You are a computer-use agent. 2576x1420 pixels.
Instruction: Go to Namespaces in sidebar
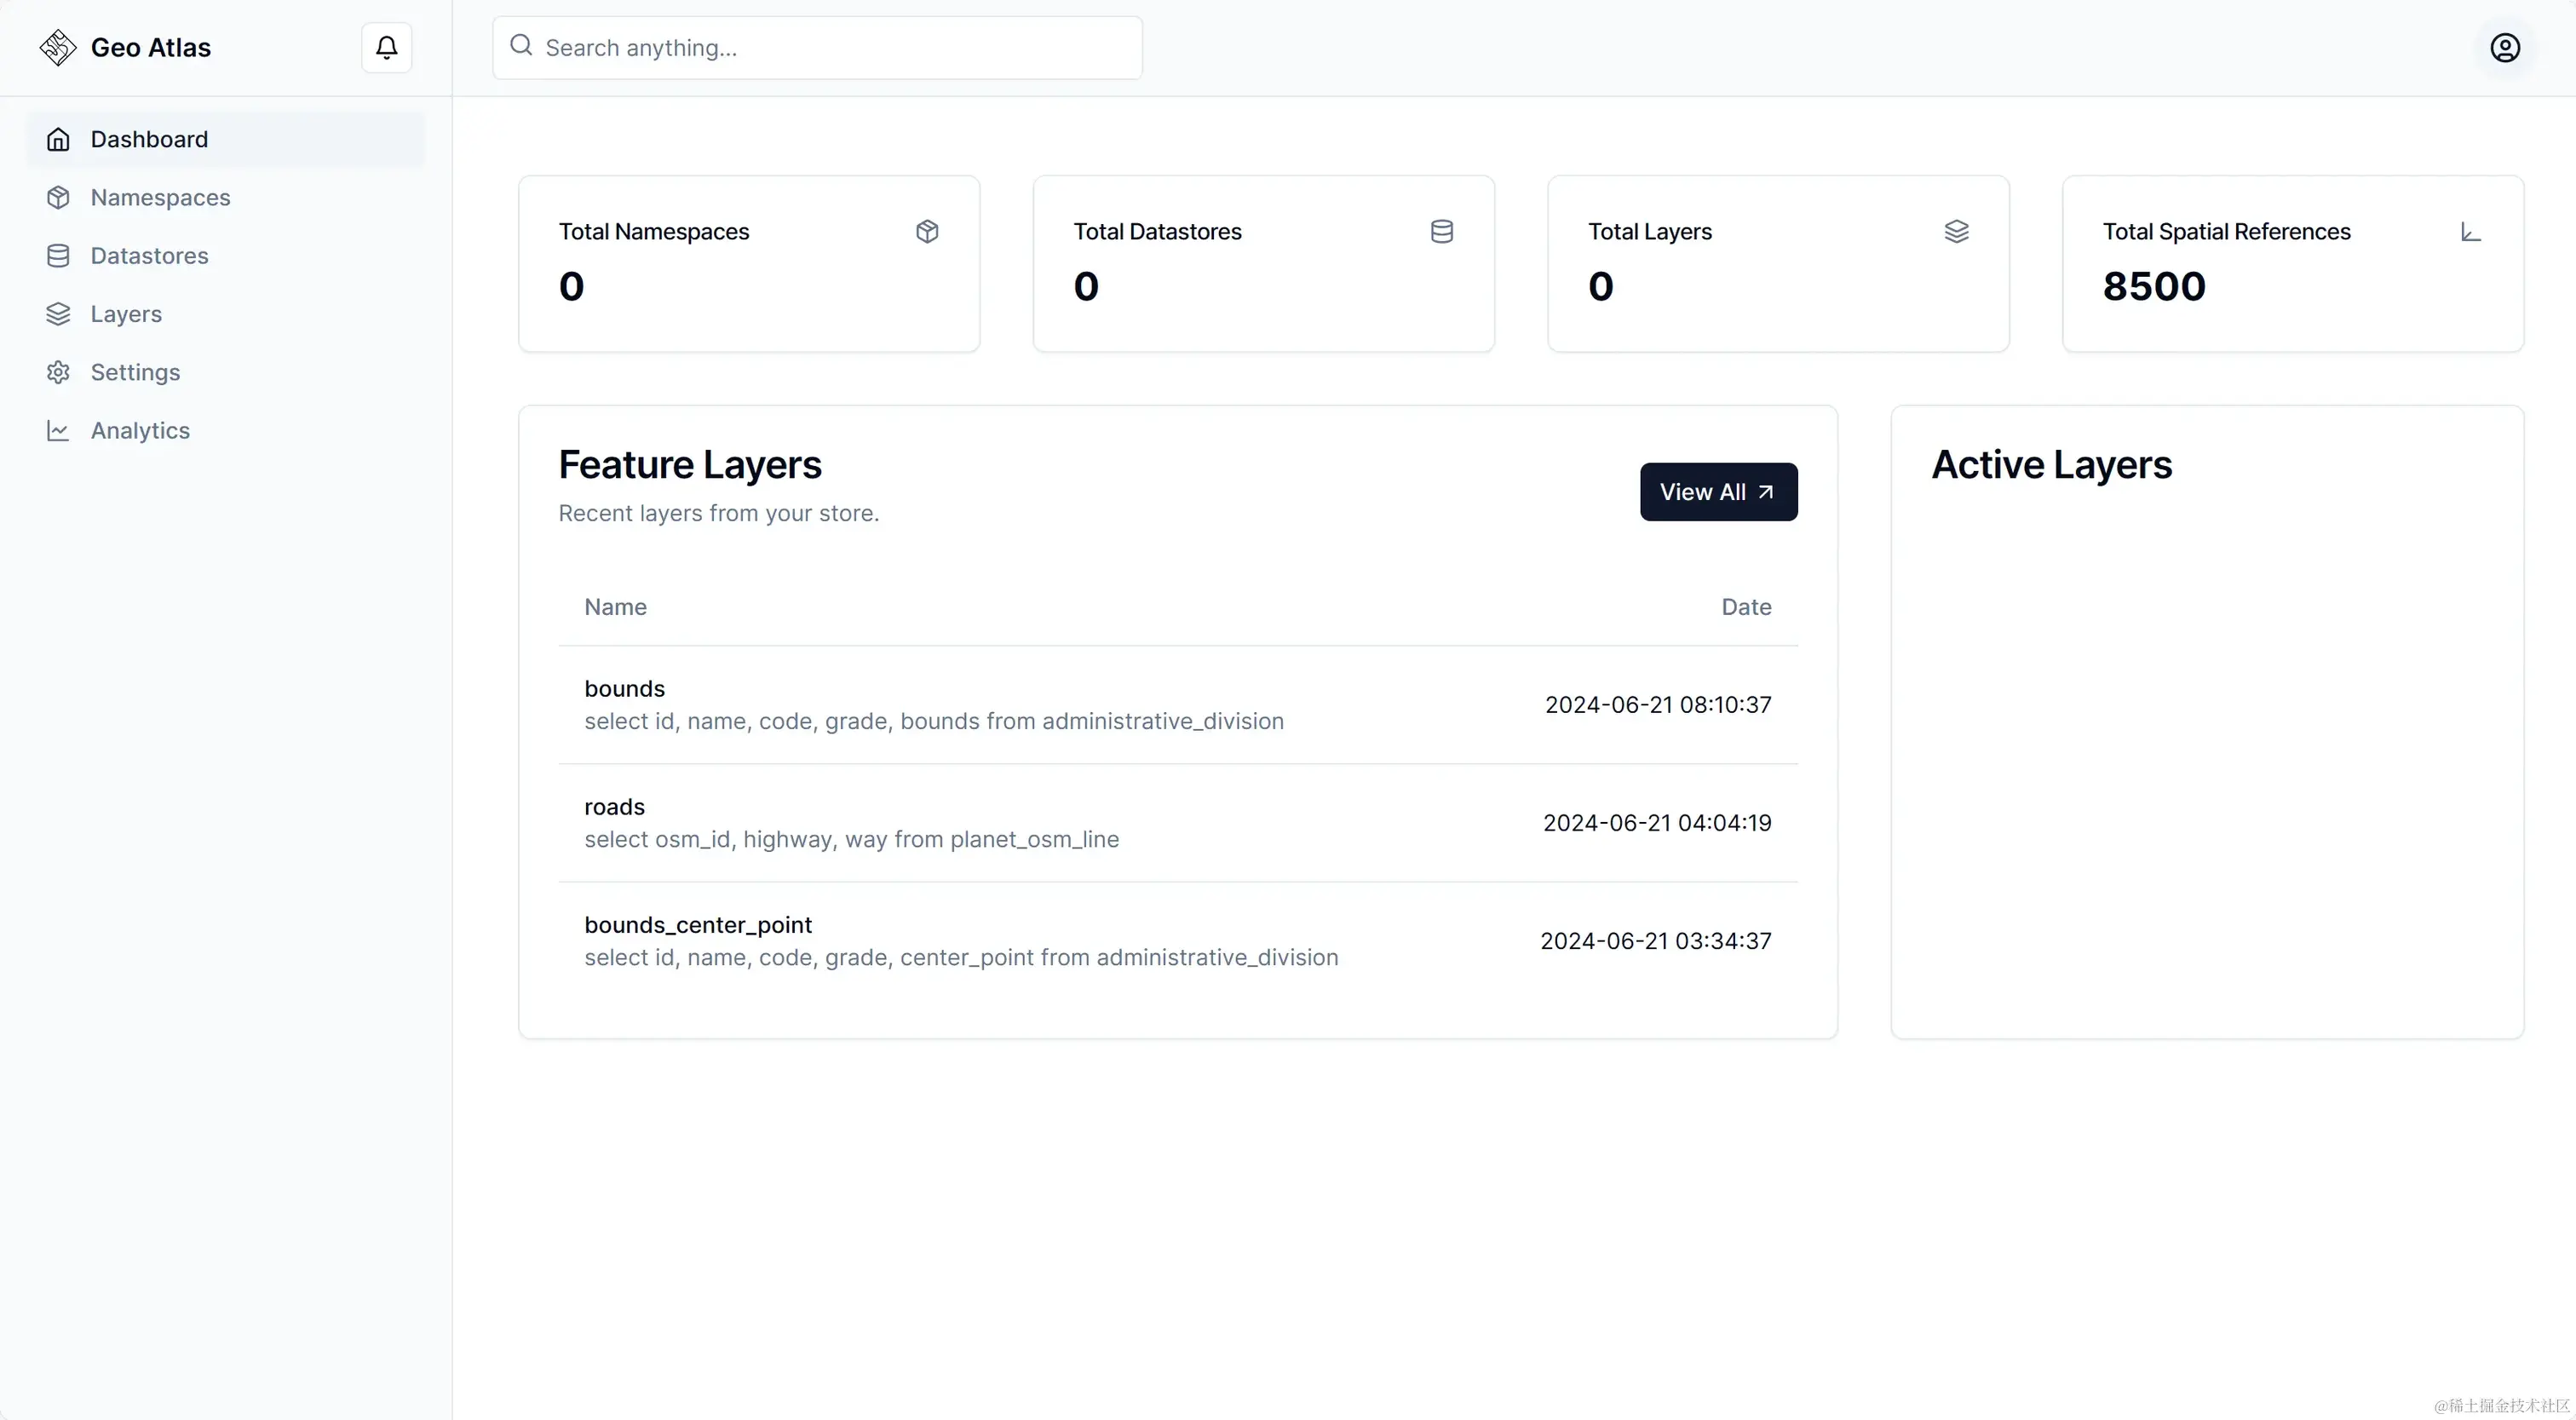(160, 198)
